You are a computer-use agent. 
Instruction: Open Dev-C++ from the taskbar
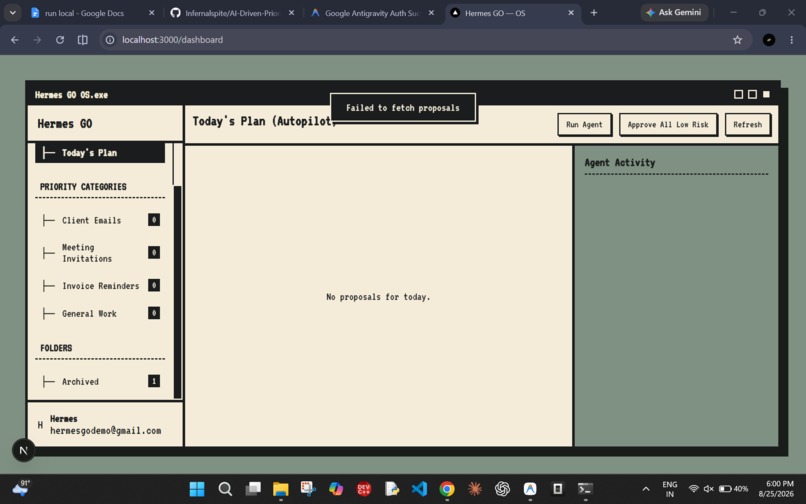[x=363, y=489]
